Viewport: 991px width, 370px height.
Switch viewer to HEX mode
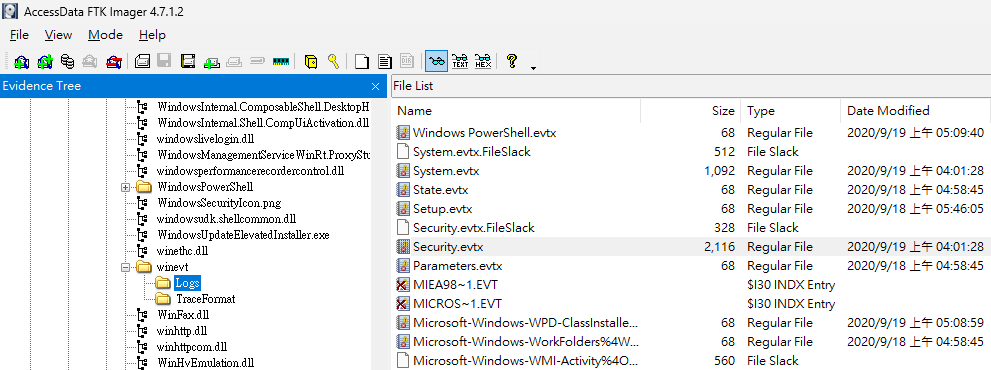pos(483,61)
